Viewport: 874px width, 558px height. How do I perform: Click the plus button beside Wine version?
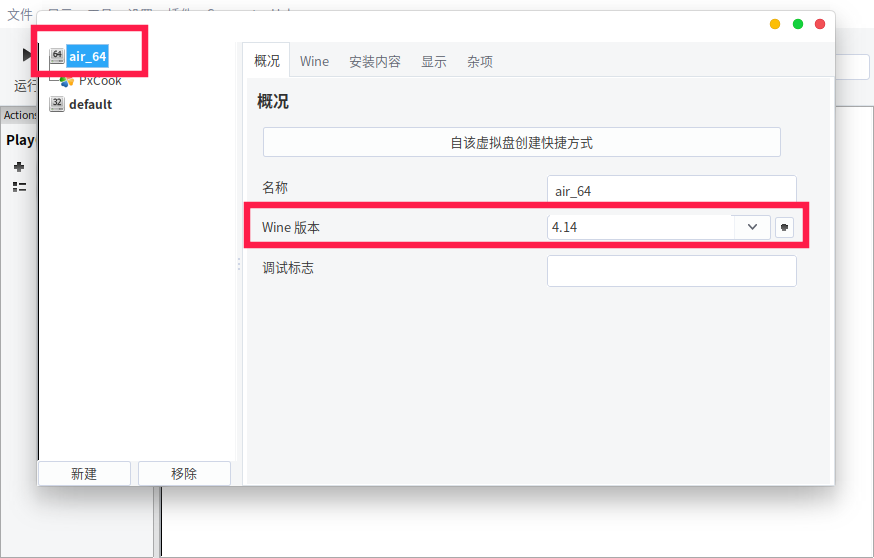coord(784,227)
